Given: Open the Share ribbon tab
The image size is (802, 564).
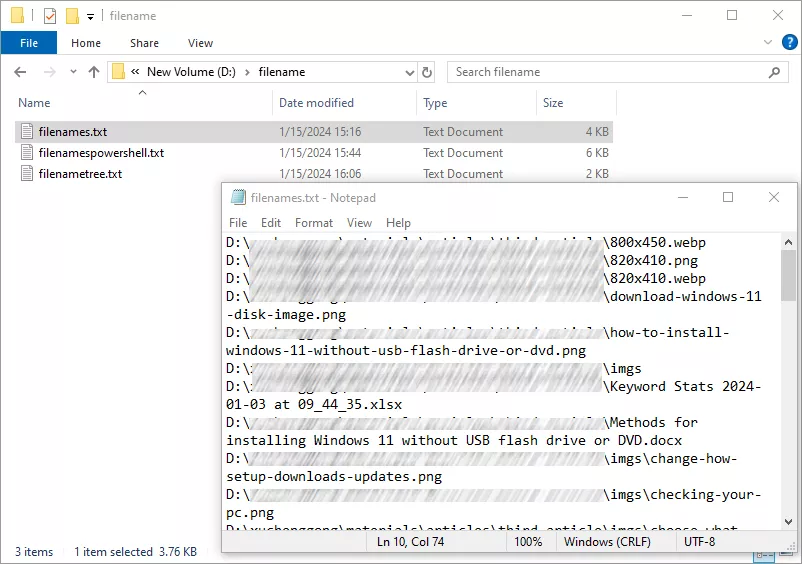Looking at the screenshot, I should point(144,43).
